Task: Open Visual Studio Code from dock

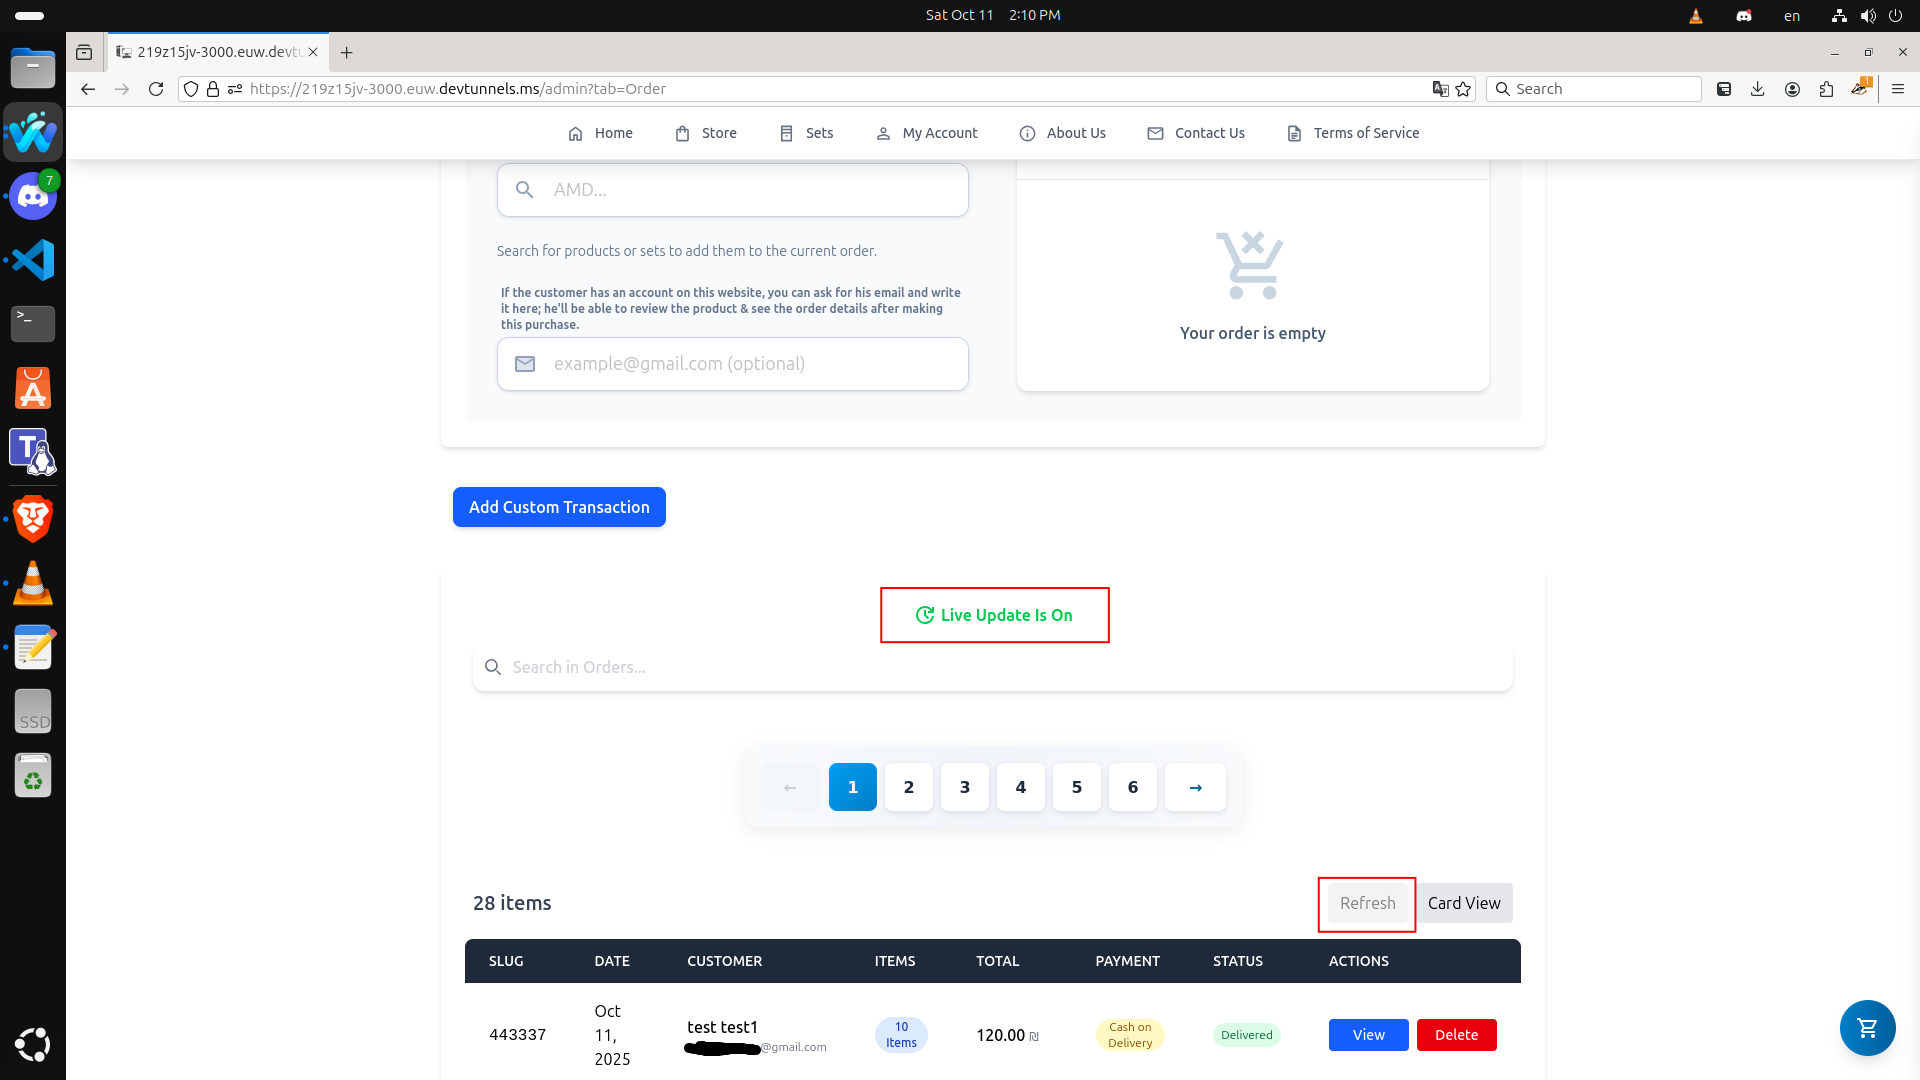Action: tap(33, 260)
